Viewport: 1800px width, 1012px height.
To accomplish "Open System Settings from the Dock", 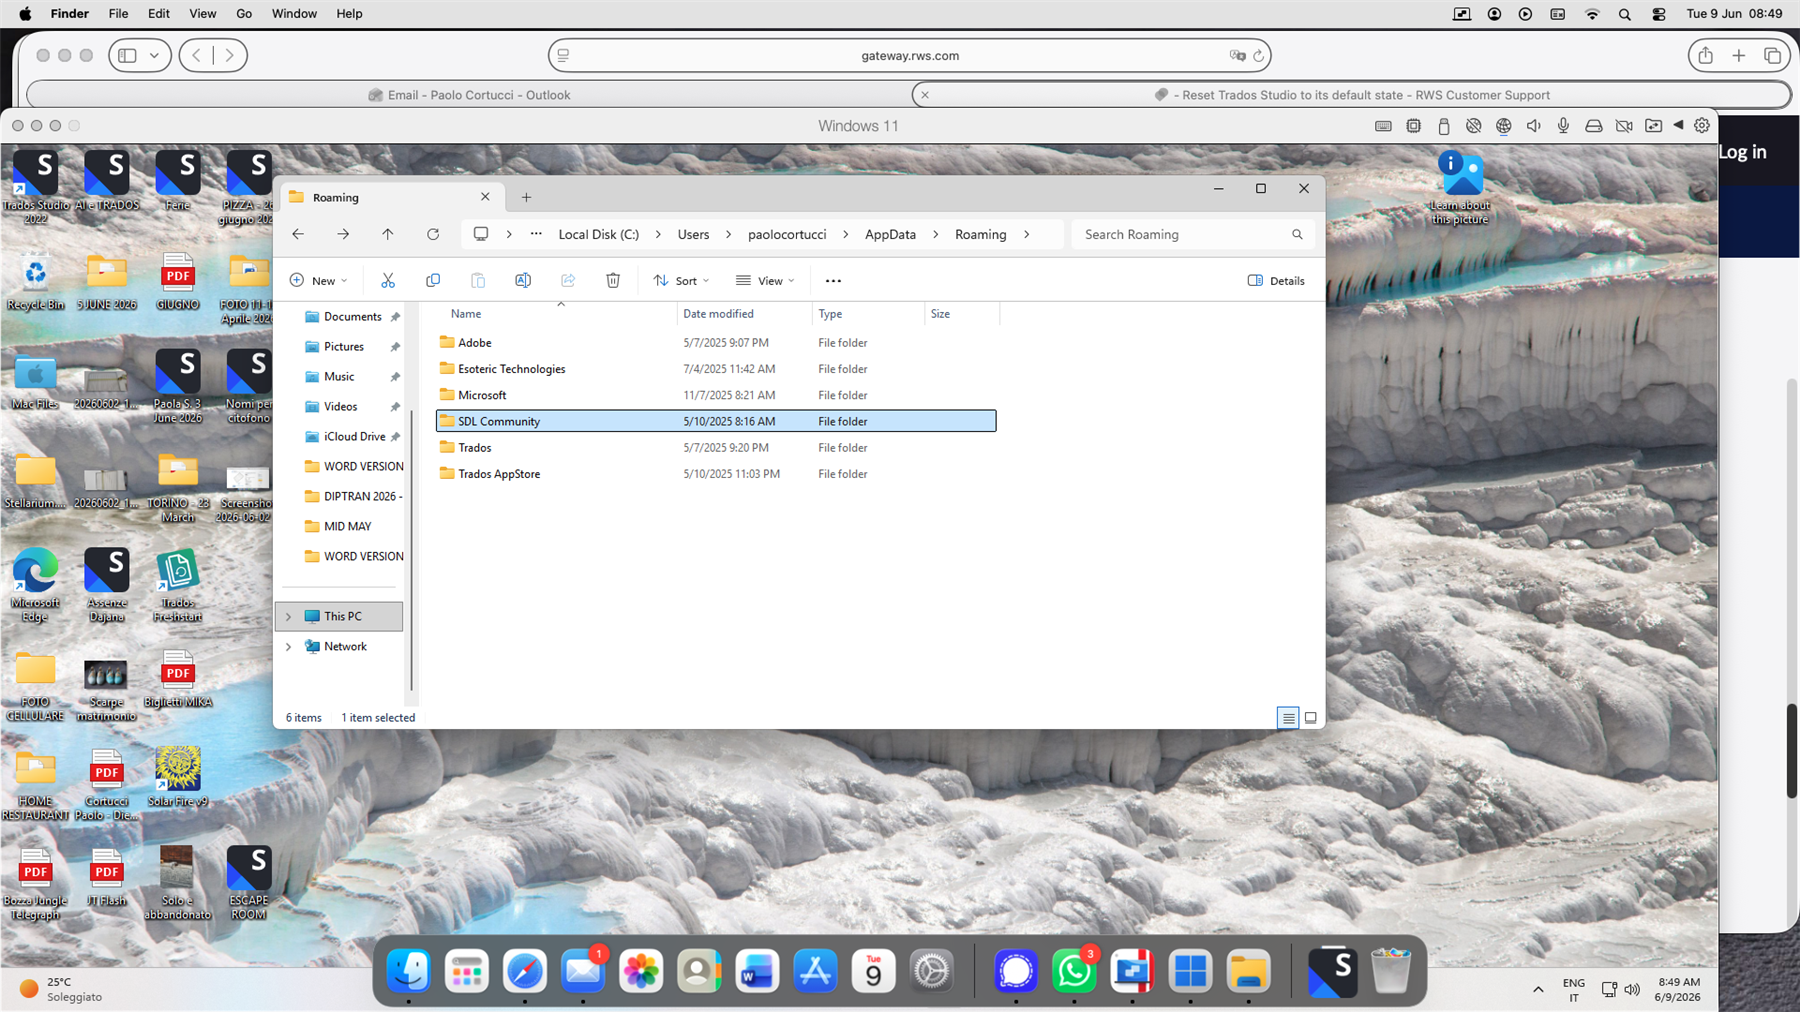I will tap(932, 970).
